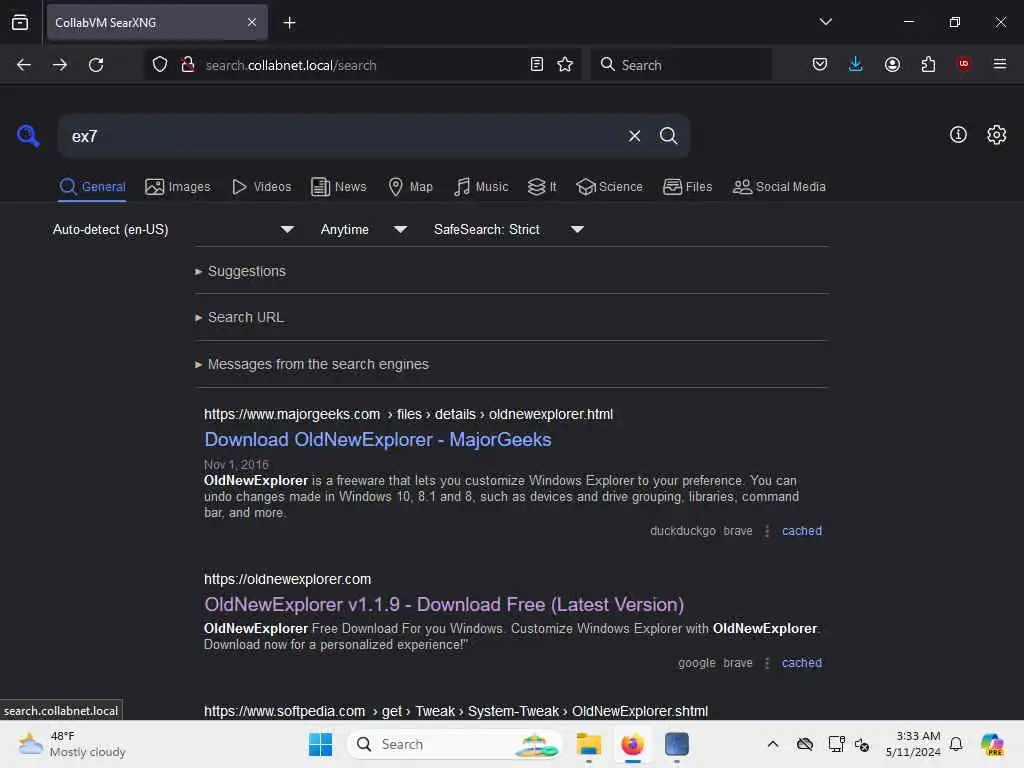
Task: Click the SearXNG logo magnifier
Action: pyautogui.click(x=28, y=135)
